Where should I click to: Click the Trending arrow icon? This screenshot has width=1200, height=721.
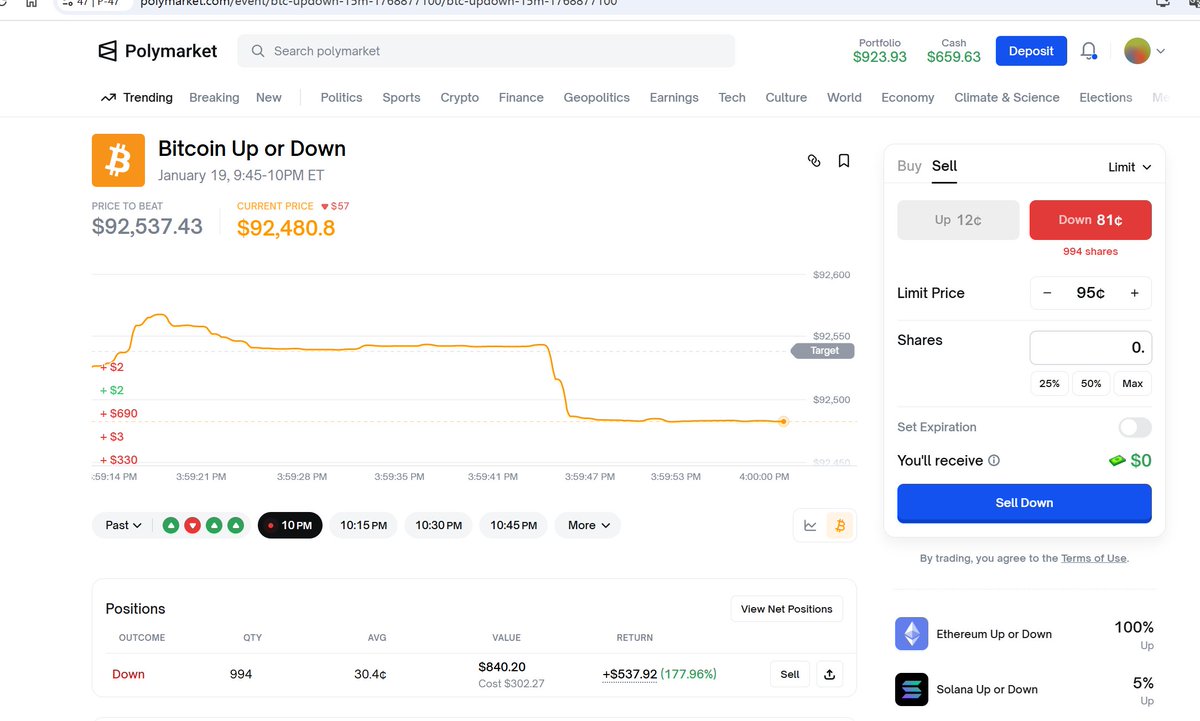tap(109, 98)
